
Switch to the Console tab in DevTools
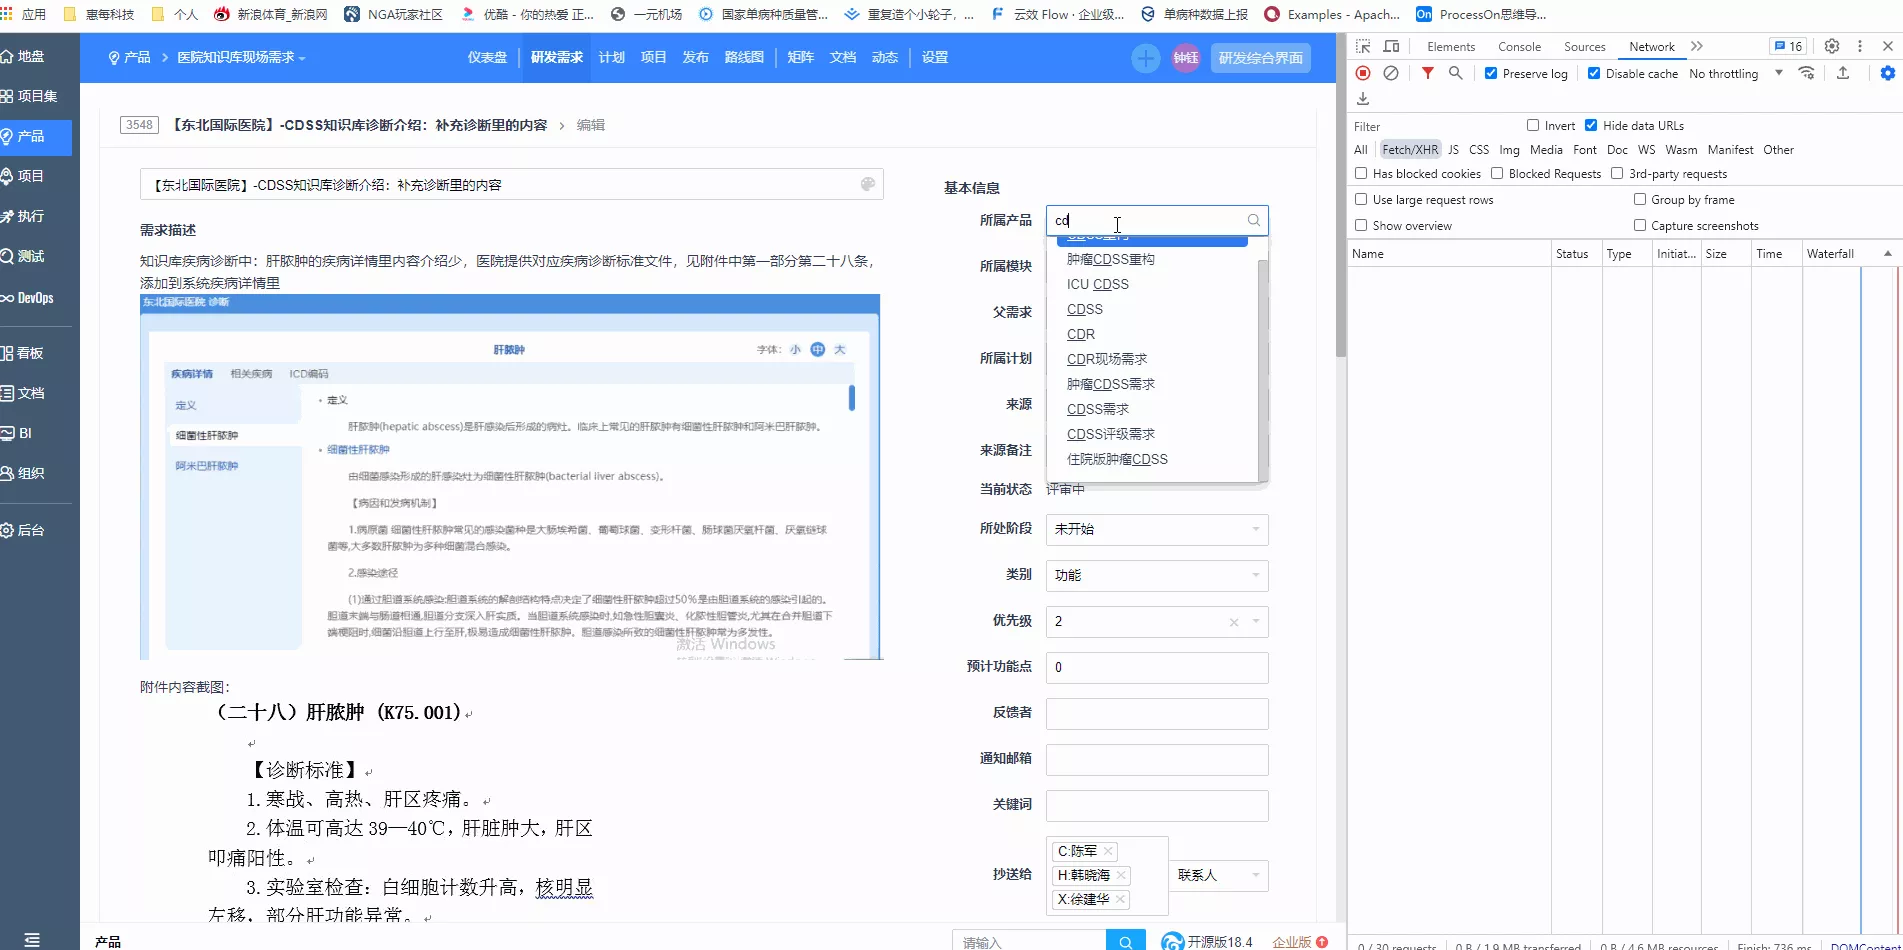click(x=1519, y=46)
